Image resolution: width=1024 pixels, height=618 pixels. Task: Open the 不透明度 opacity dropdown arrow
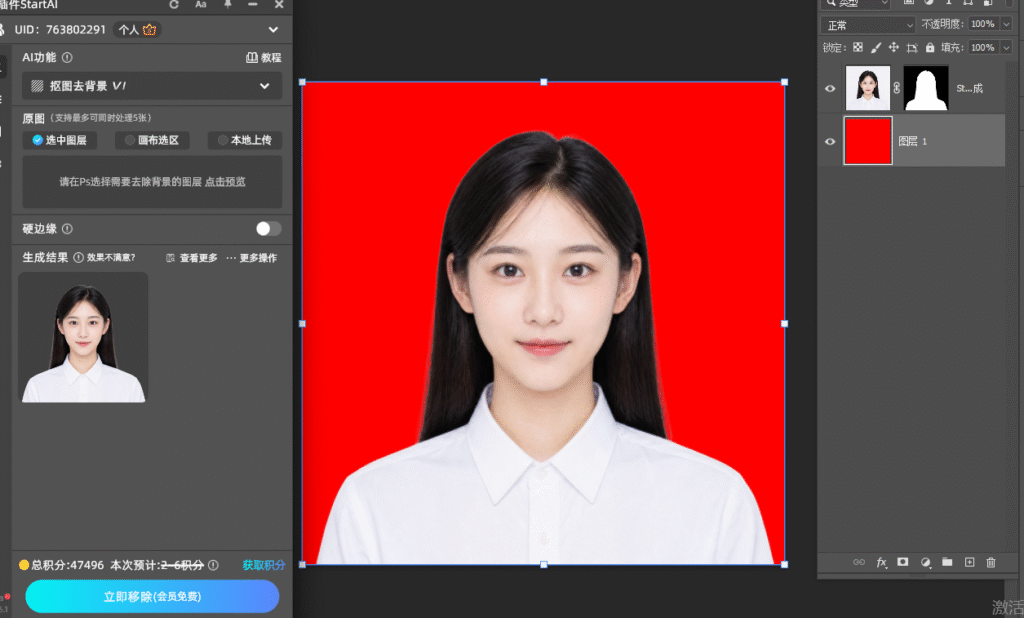point(1006,24)
